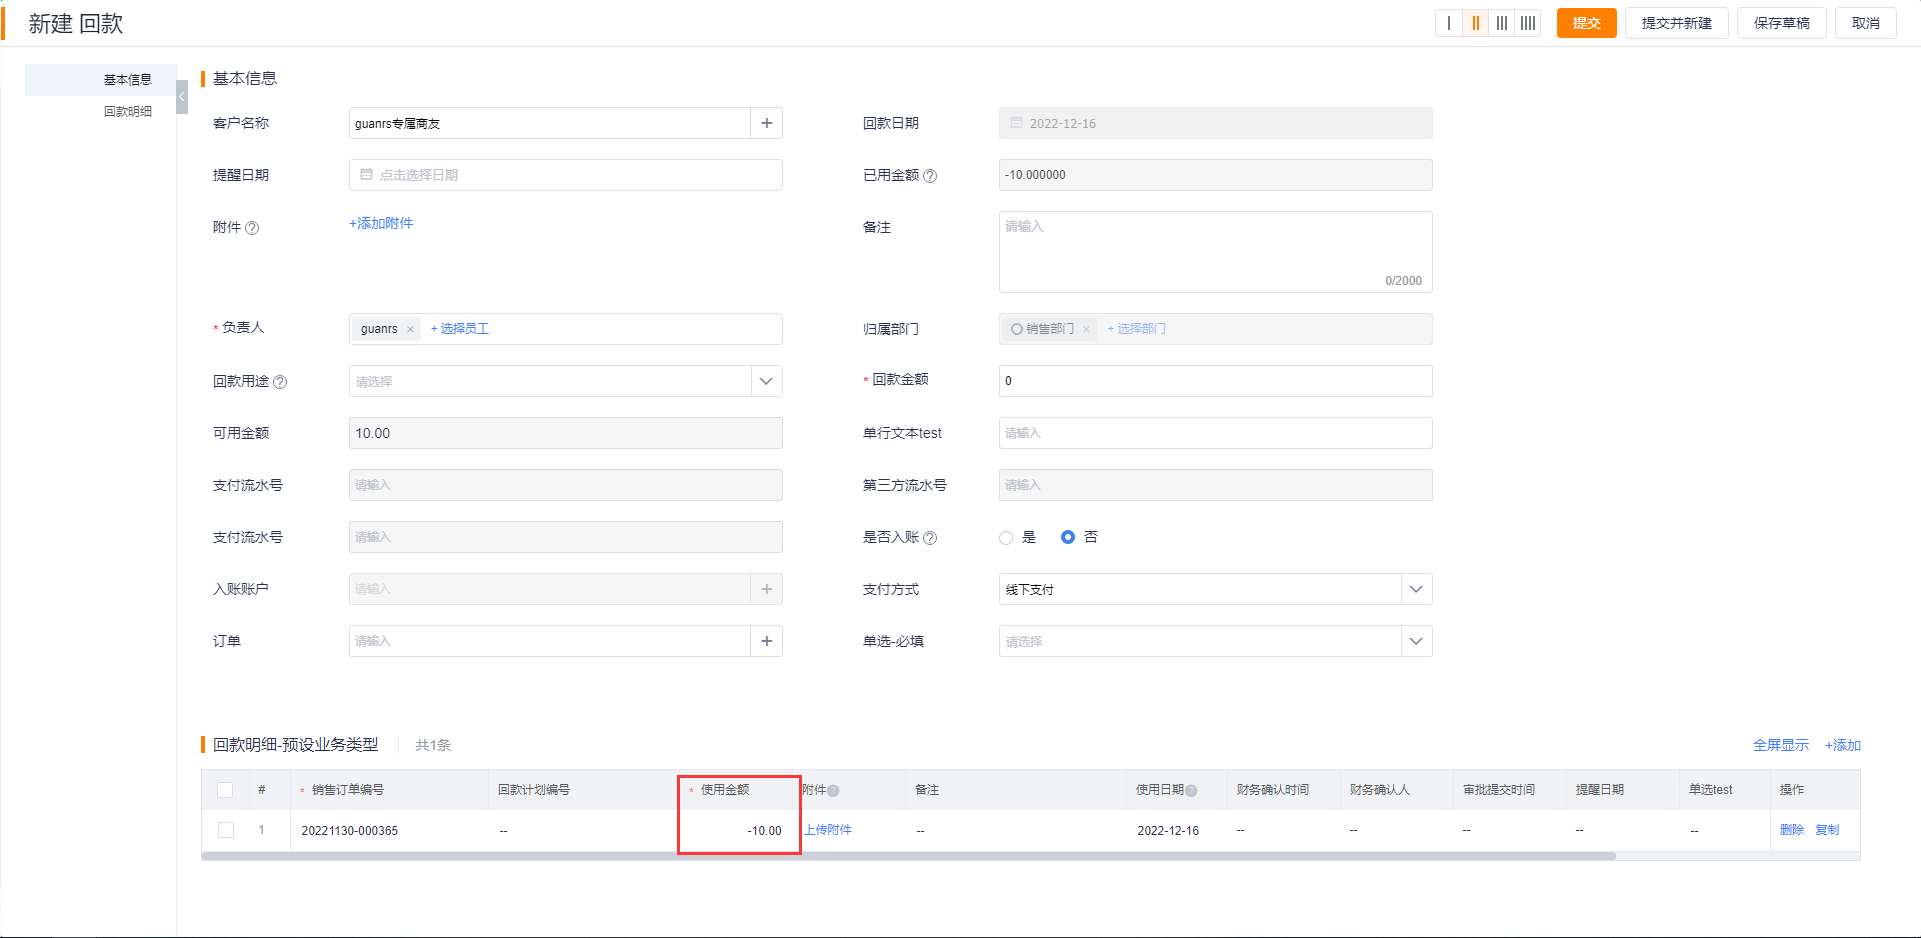Open help tooltip for 回款用途
The width and height of the screenshot is (1921, 938).
click(x=280, y=382)
